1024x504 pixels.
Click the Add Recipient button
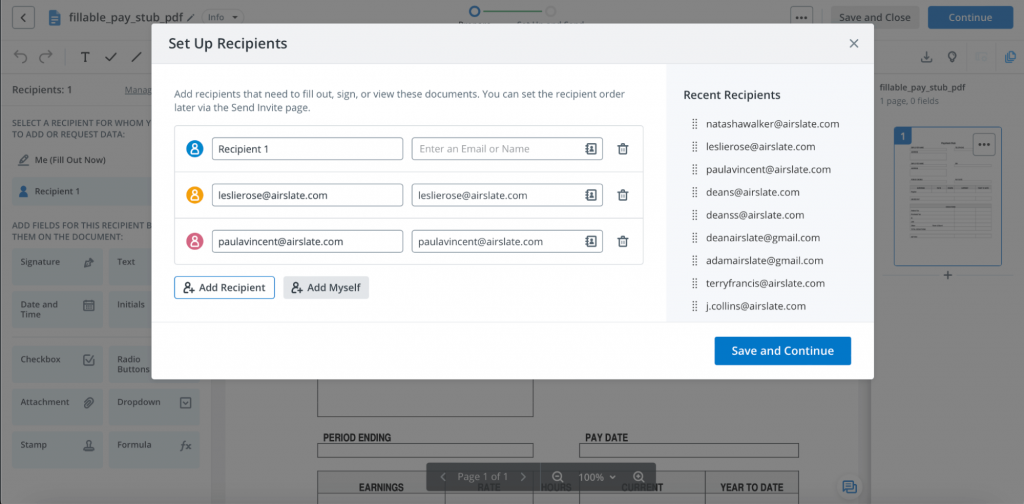pos(224,288)
